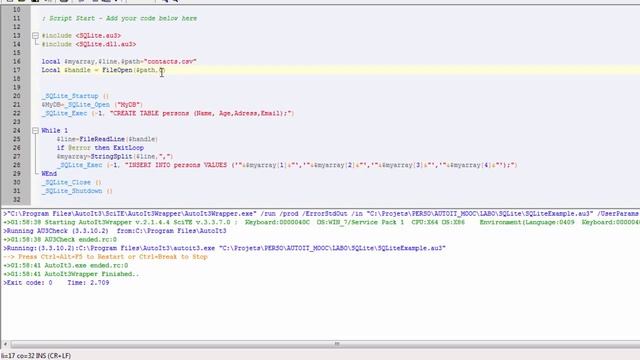Image resolution: width=640 pixels, height=360 pixels.
Task: Click line number 10 in the margin
Action: (16, 10)
